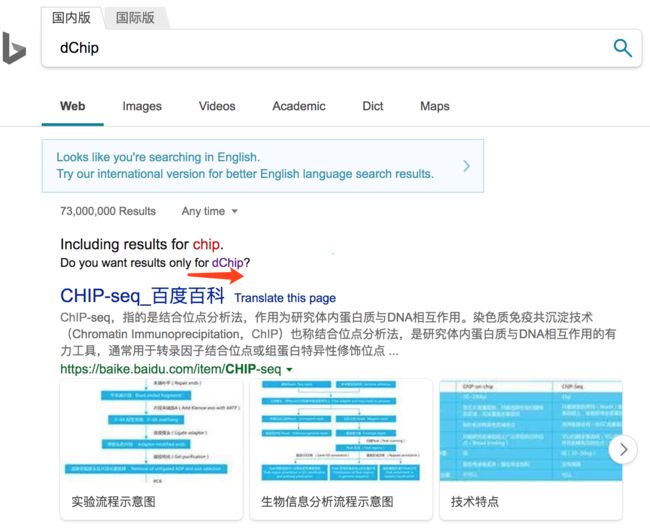Screen dimensions: 650x531
Task: Click the right chevron in the English notice banner
Action: [x=466, y=166]
